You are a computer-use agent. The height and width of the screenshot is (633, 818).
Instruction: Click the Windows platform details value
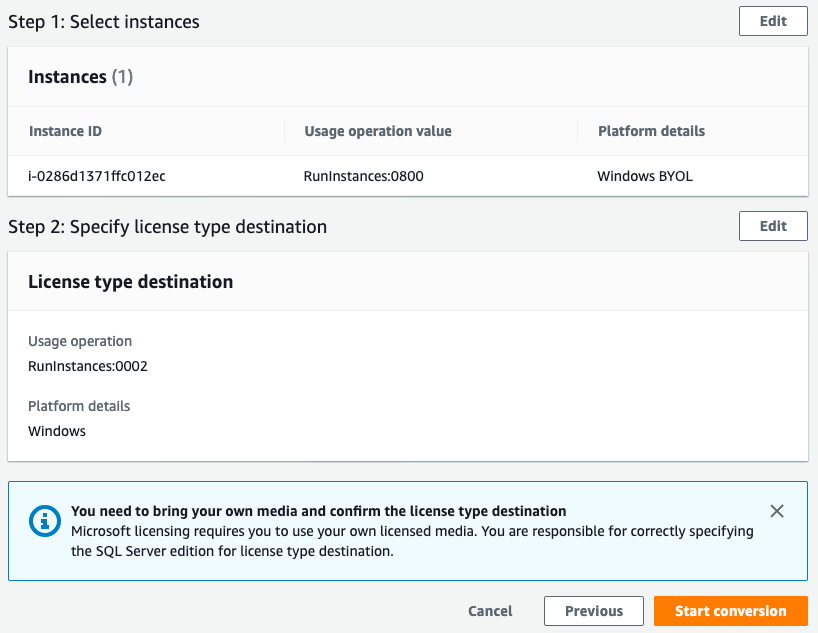(57, 431)
